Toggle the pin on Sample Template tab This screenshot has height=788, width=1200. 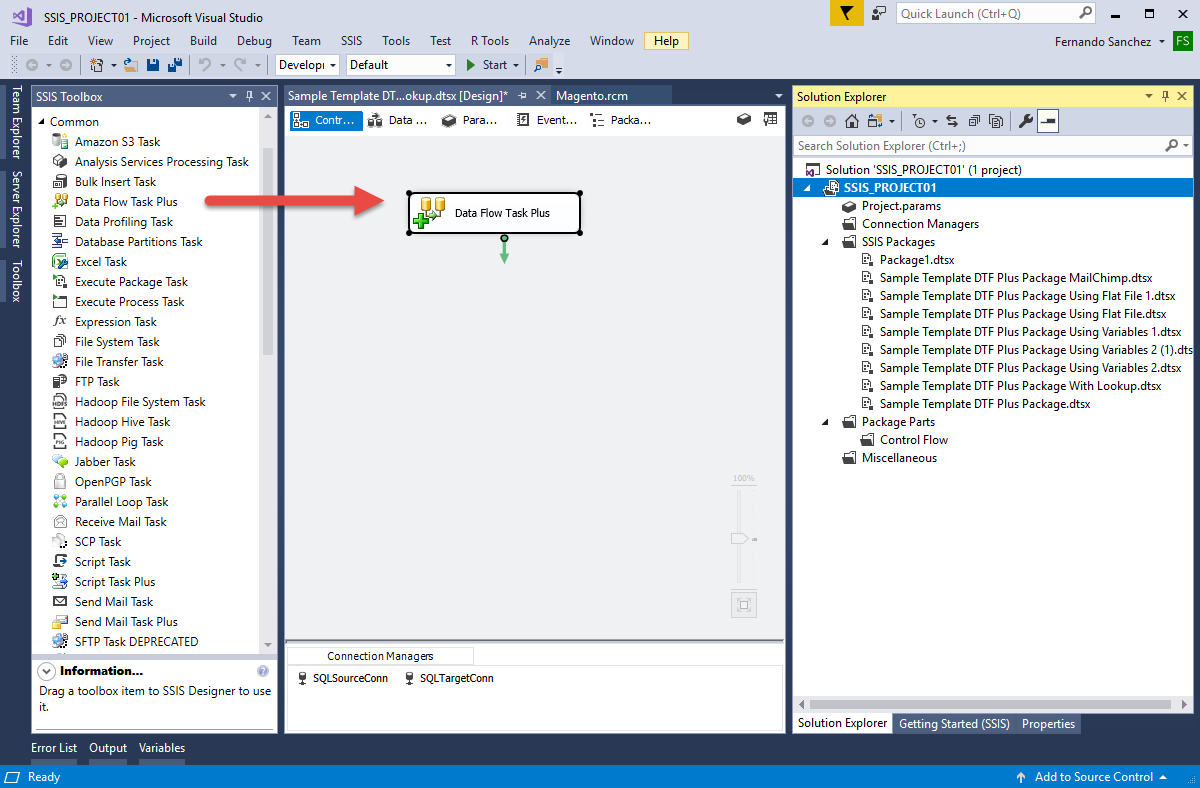[522, 96]
